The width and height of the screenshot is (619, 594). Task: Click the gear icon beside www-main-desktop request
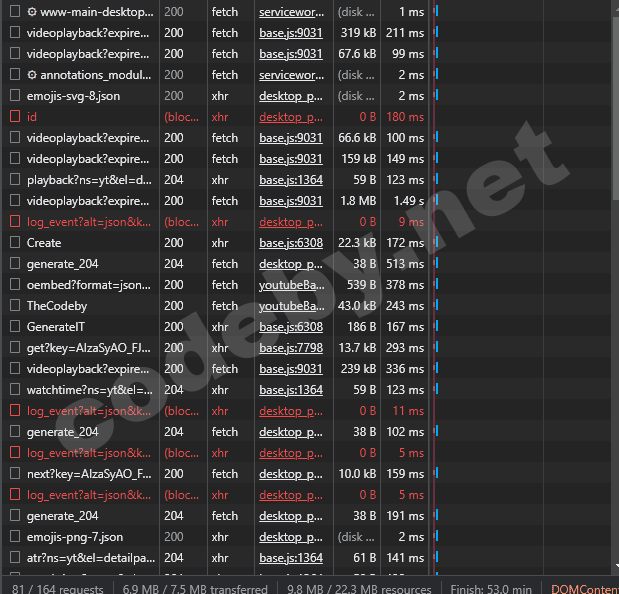coord(32,12)
